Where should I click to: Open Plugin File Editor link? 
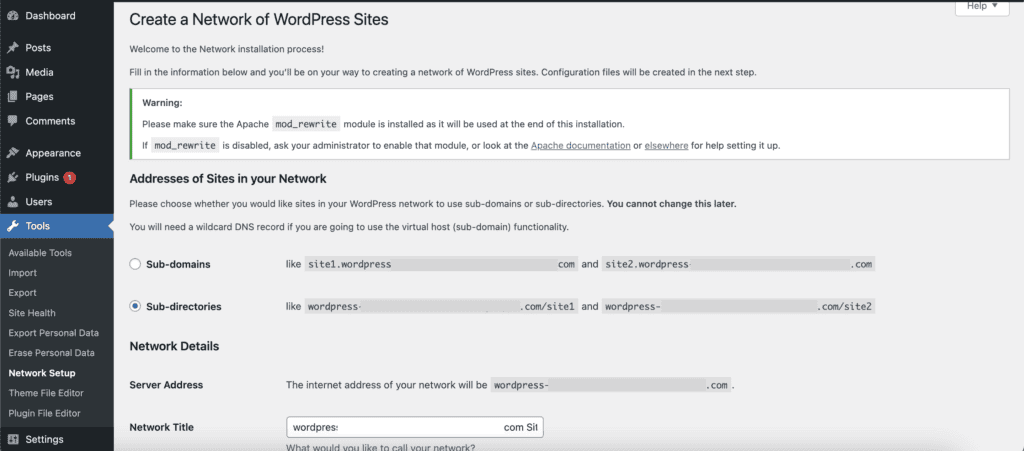pos(44,414)
